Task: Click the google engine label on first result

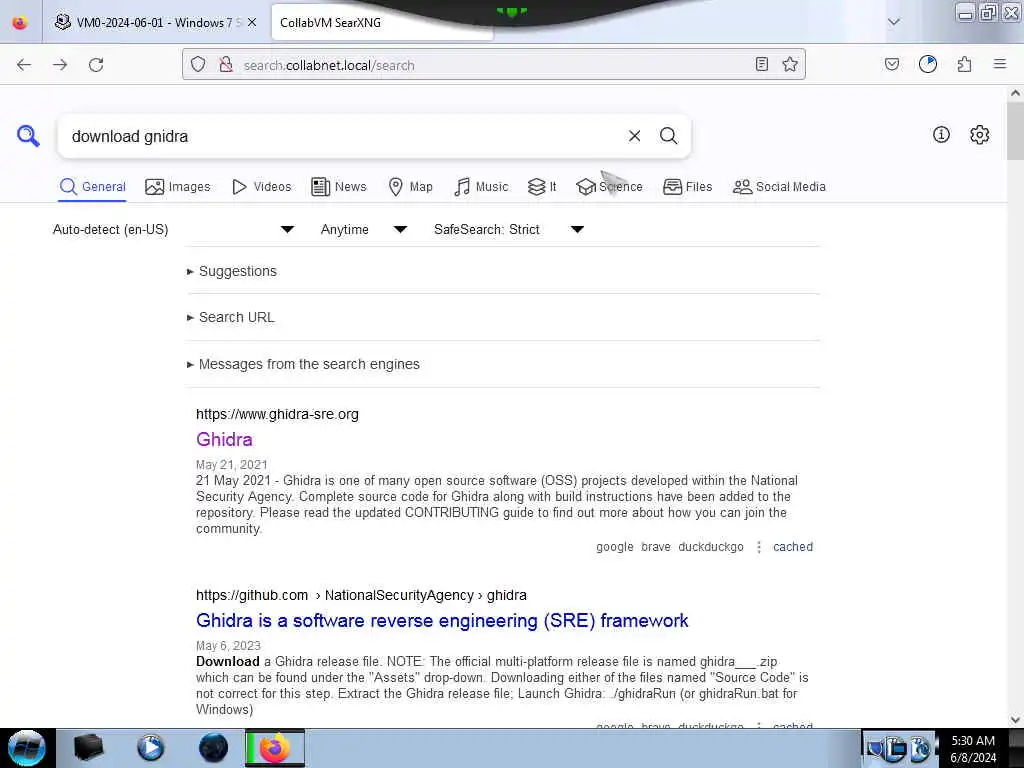Action: pos(615,547)
